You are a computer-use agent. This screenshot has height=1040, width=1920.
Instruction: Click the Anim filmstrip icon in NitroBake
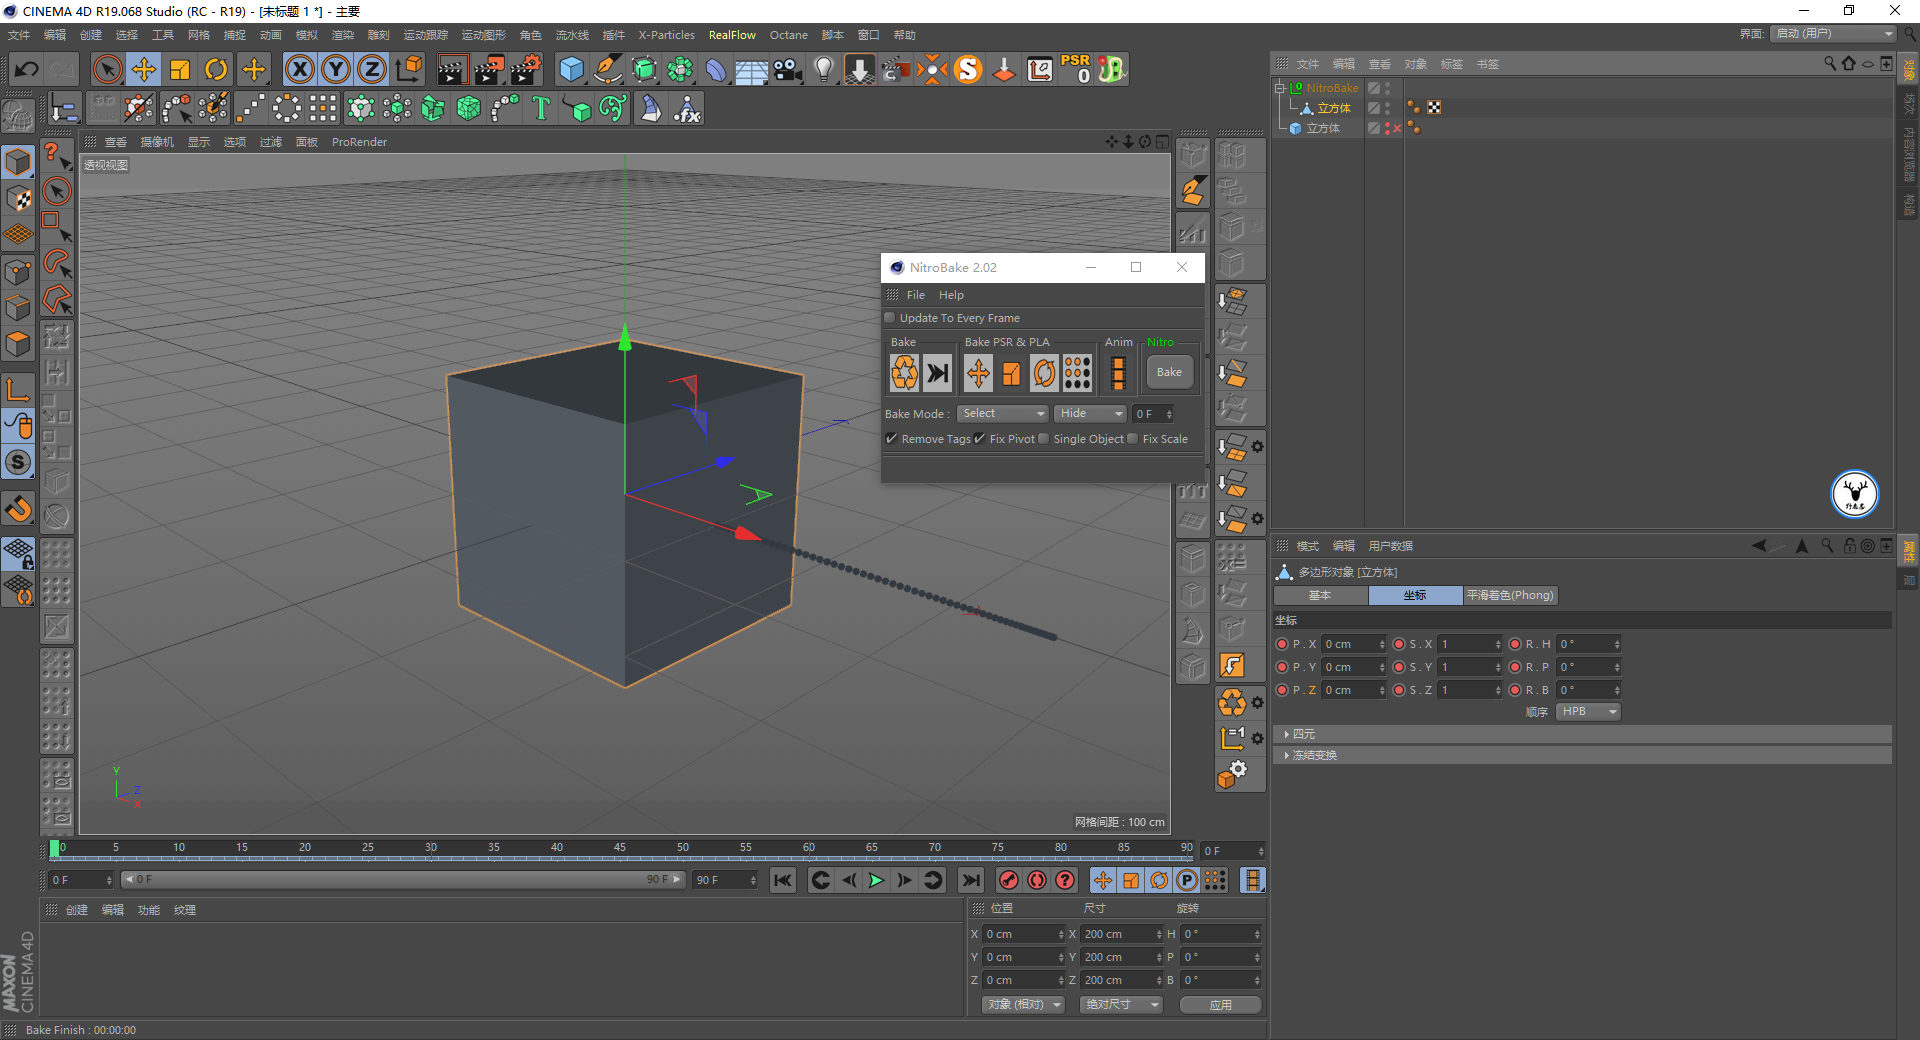(1119, 373)
